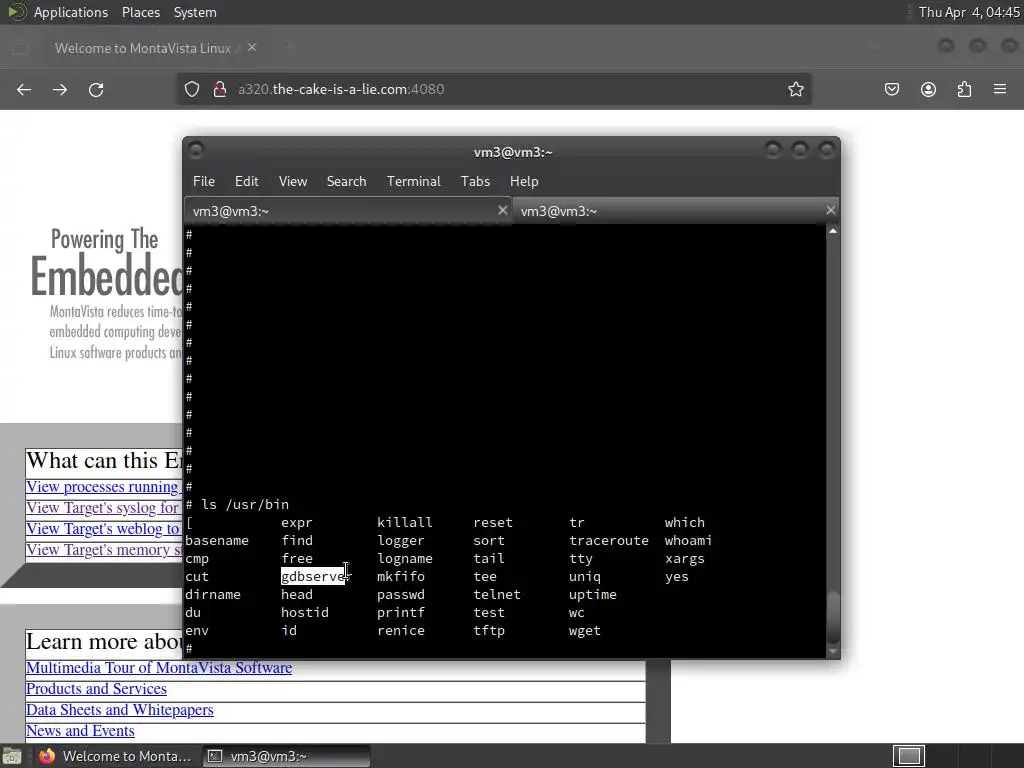Open the tracking protection shield icon

click(191, 89)
